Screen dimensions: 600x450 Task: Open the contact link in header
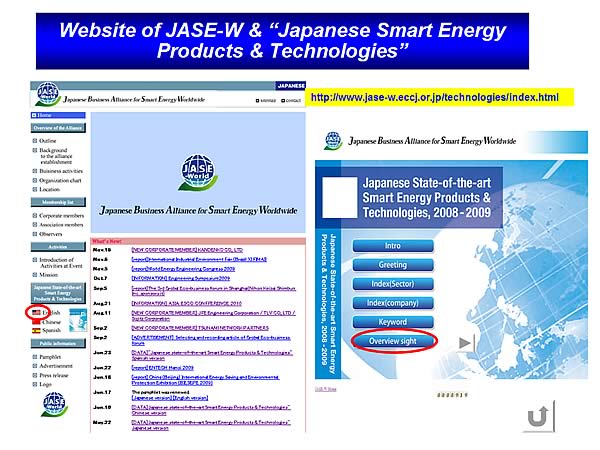pos(291,101)
